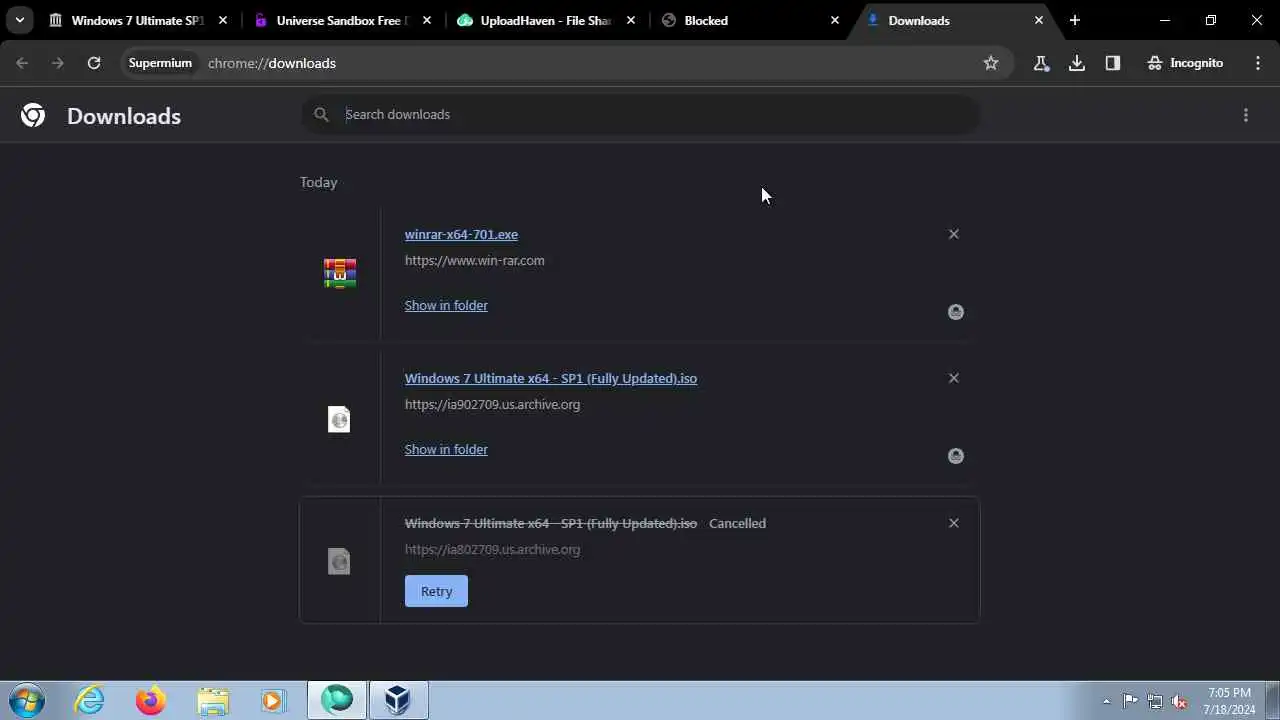The image size is (1280, 720).
Task: Show winrar-x64-701.exe in folder
Action: point(446,305)
